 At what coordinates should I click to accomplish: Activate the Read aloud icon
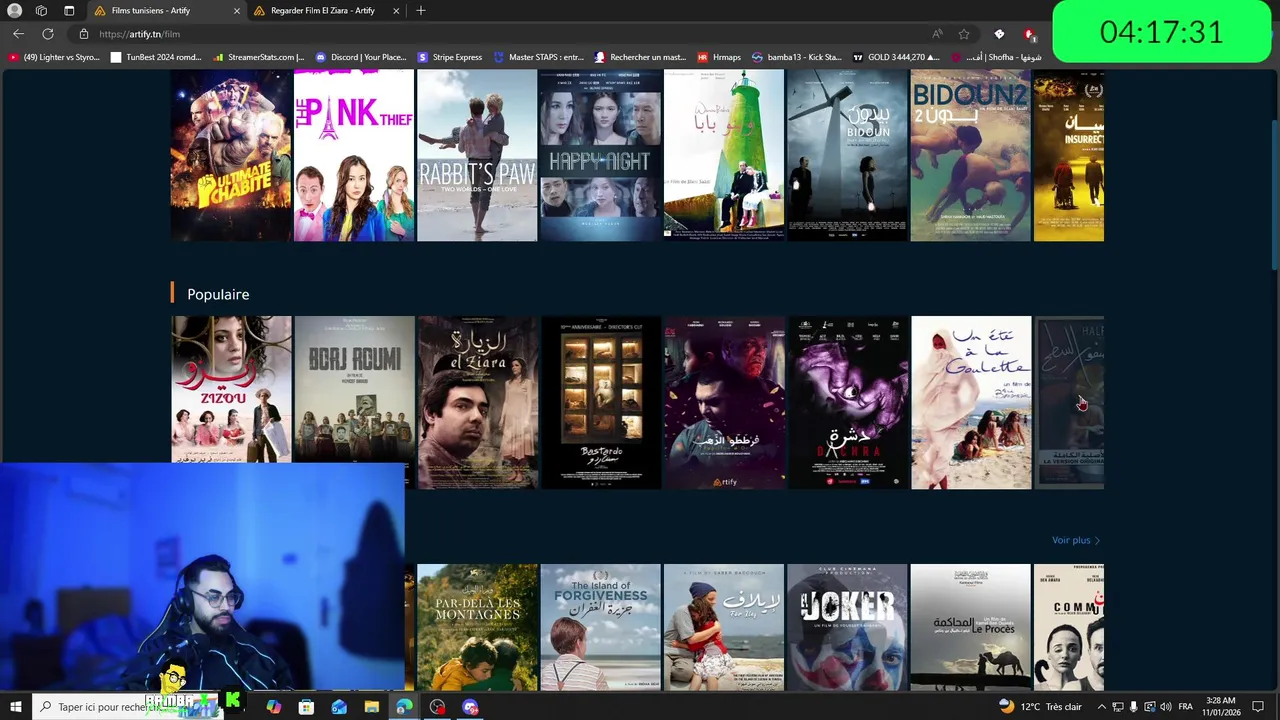click(937, 34)
